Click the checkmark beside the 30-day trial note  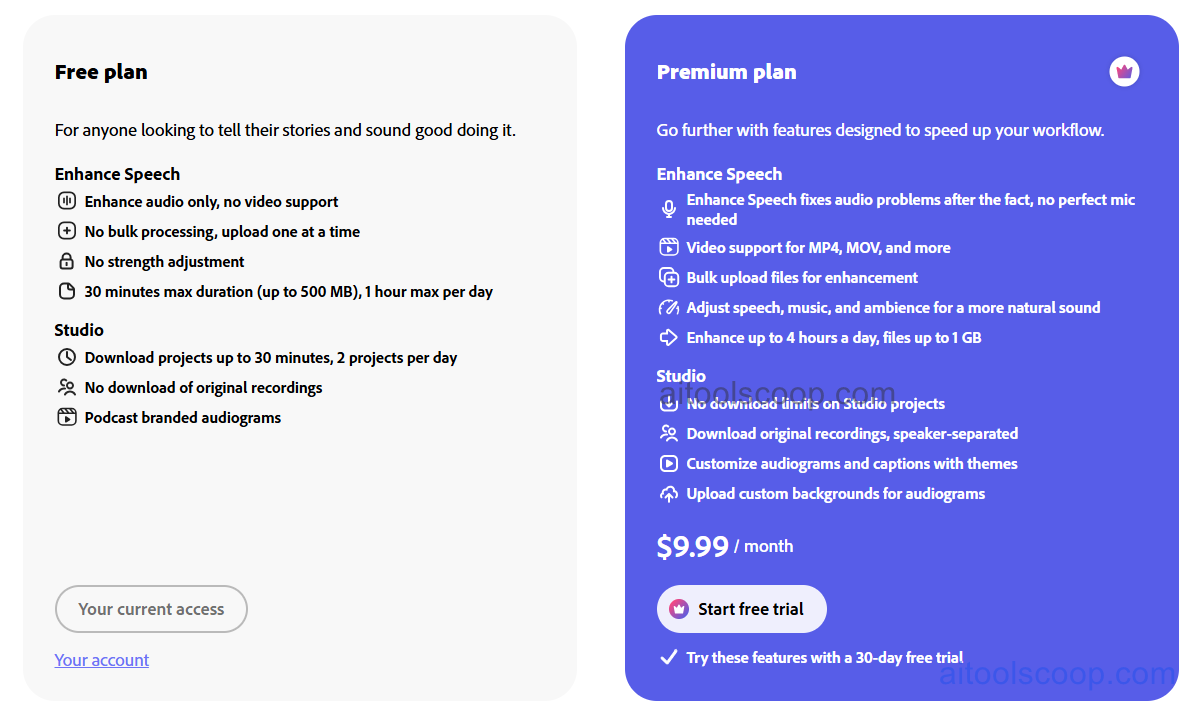coord(668,657)
